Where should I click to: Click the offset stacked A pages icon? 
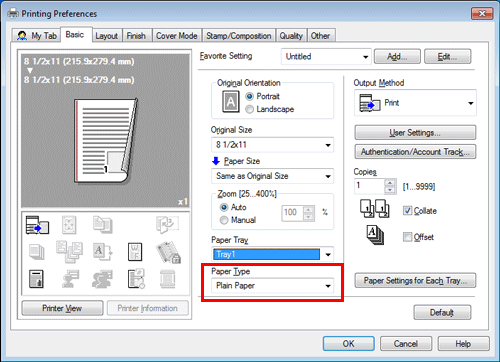tap(375, 235)
